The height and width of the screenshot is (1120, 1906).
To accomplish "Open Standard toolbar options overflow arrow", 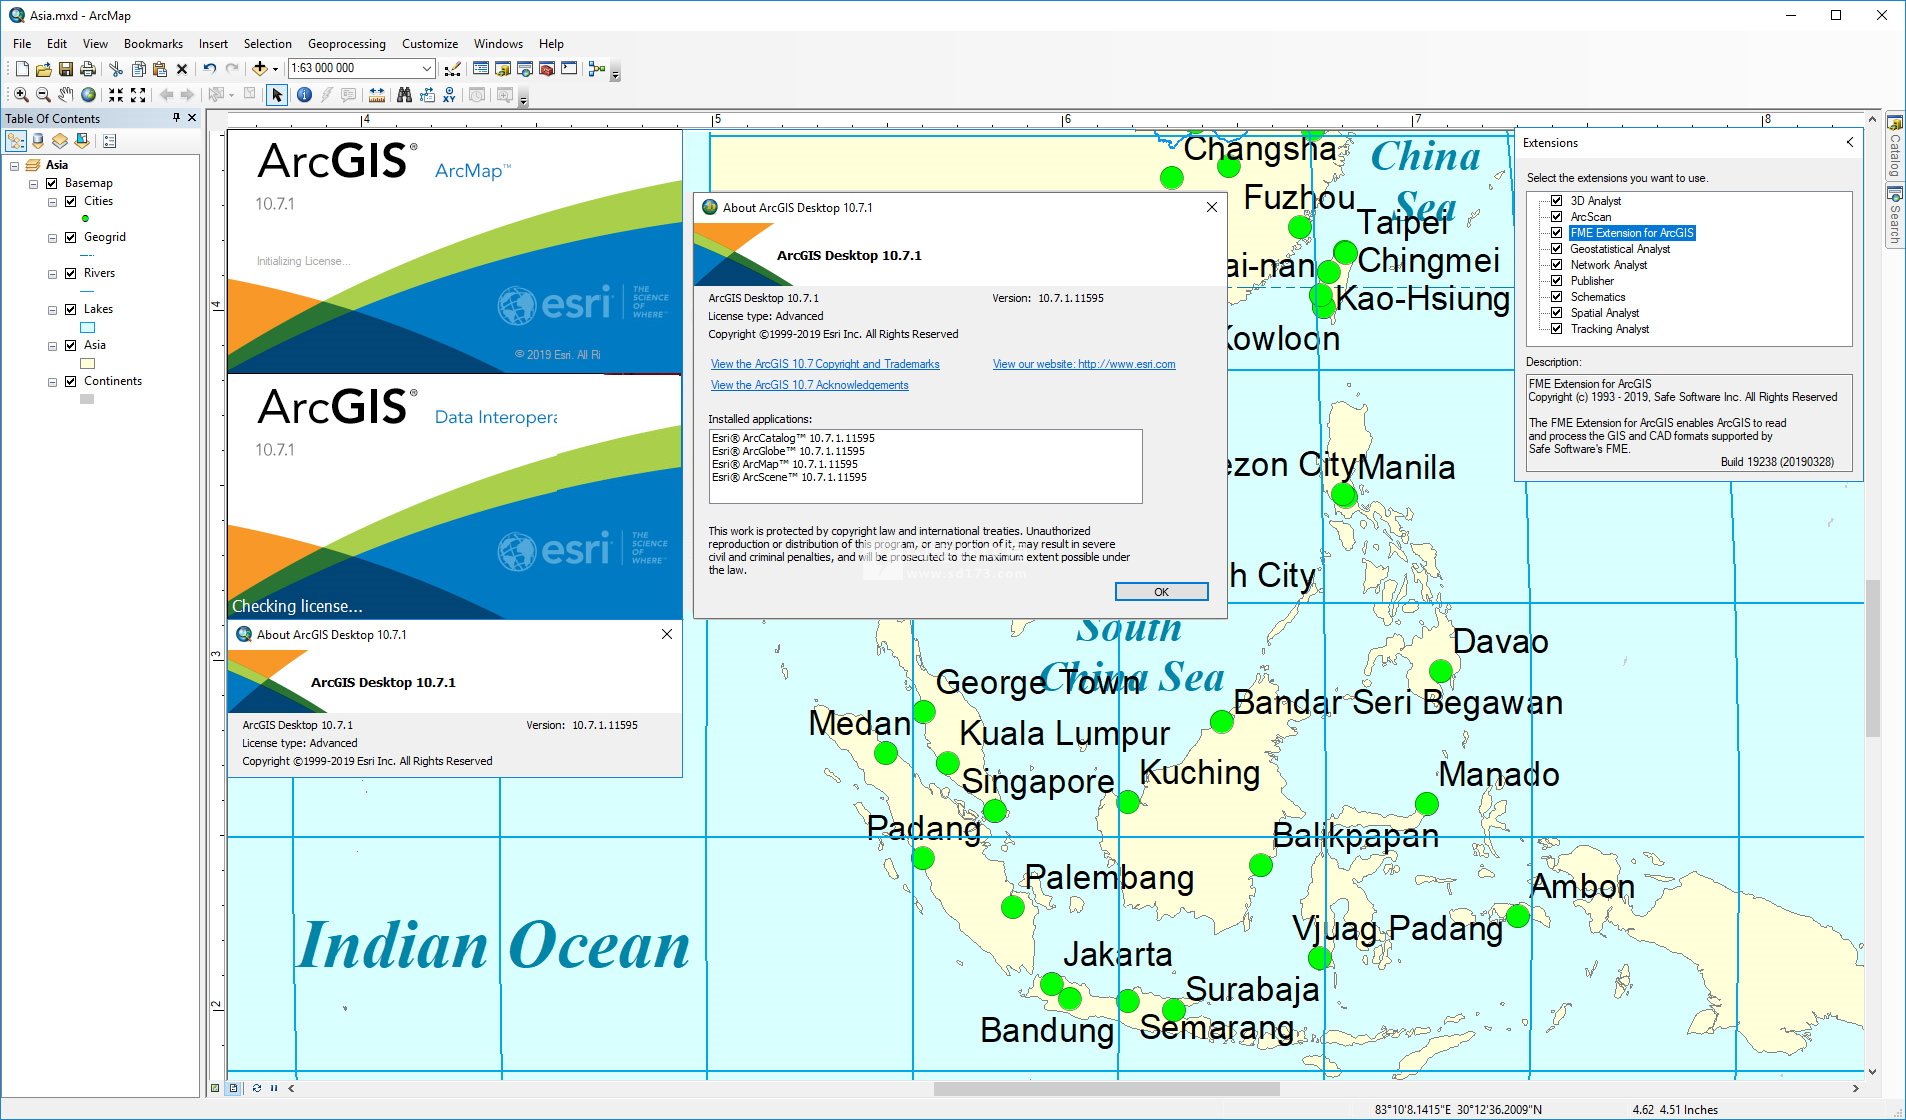I will pyautogui.click(x=616, y=73).
